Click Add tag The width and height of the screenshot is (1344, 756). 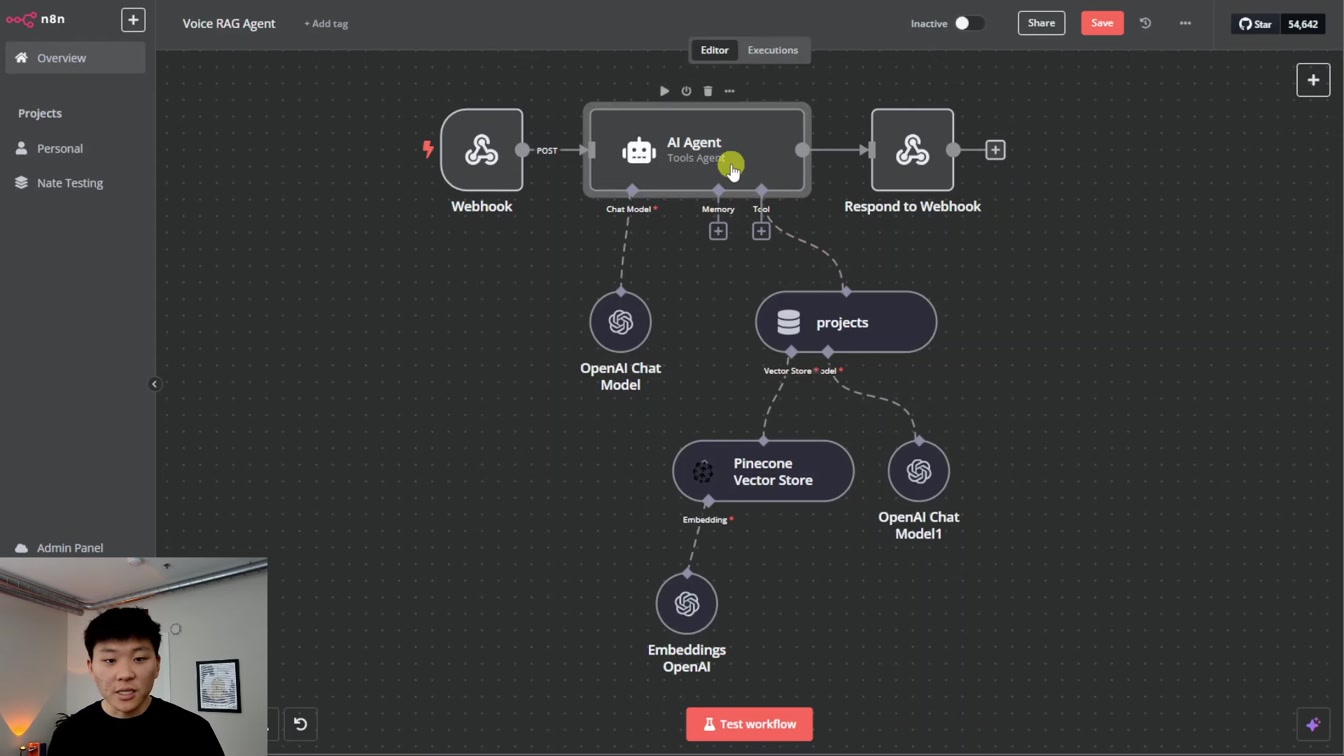[326, 23]
